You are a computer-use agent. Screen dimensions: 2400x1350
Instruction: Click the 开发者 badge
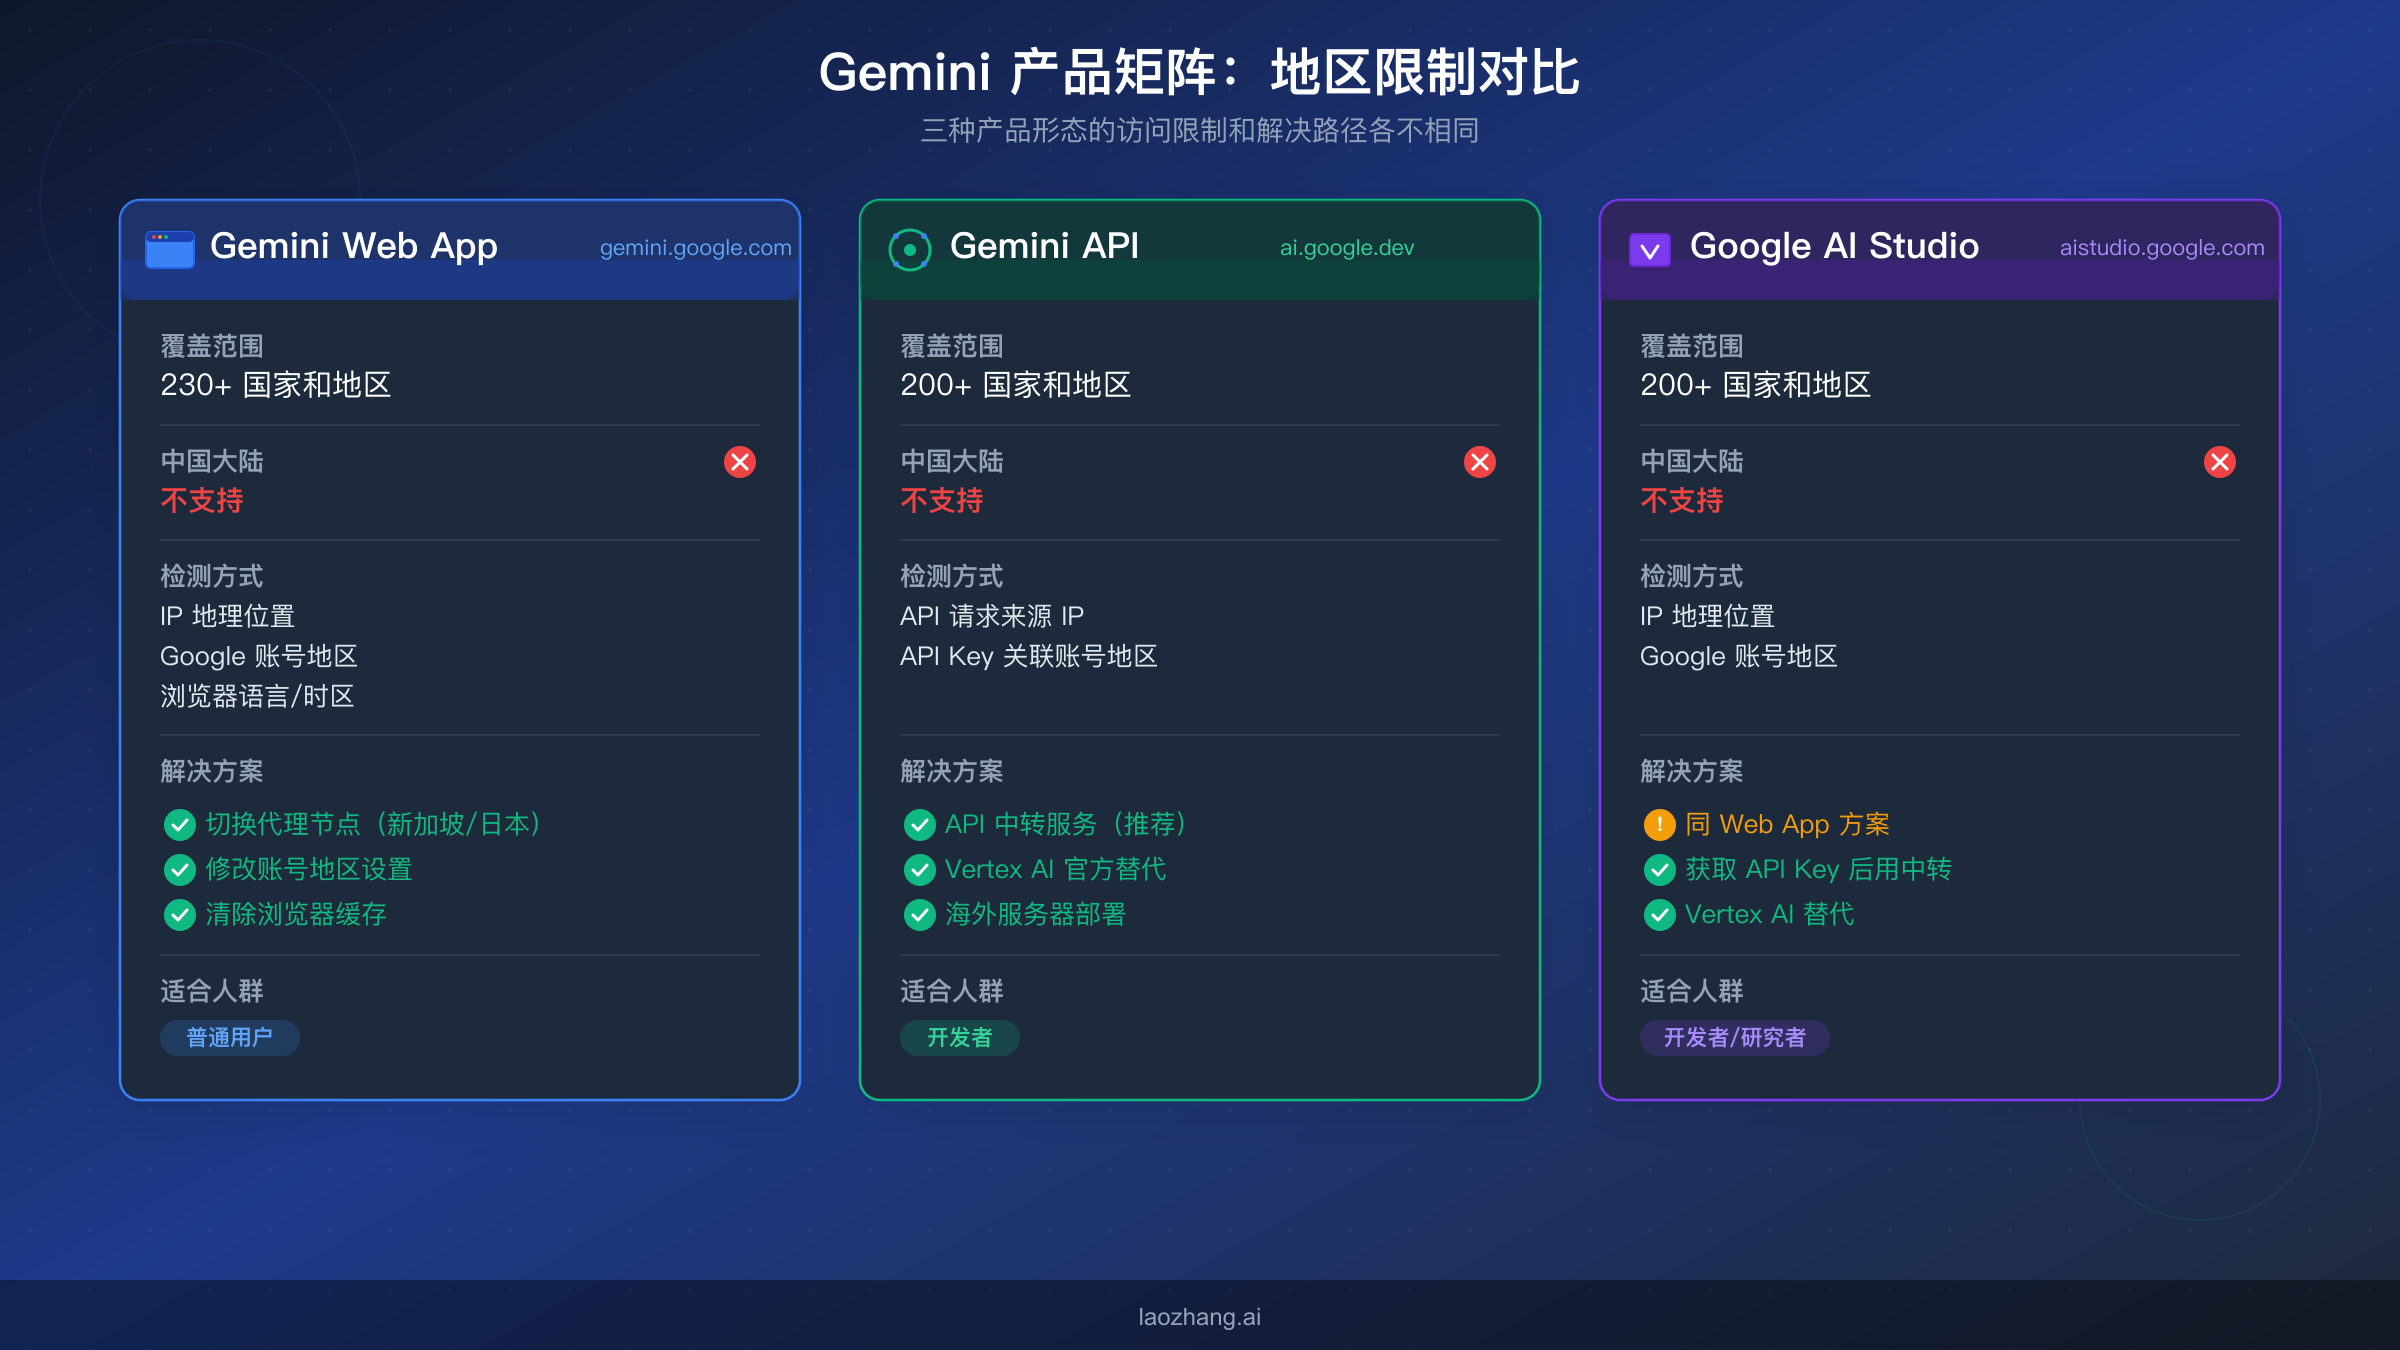[x=959, y=1037]
